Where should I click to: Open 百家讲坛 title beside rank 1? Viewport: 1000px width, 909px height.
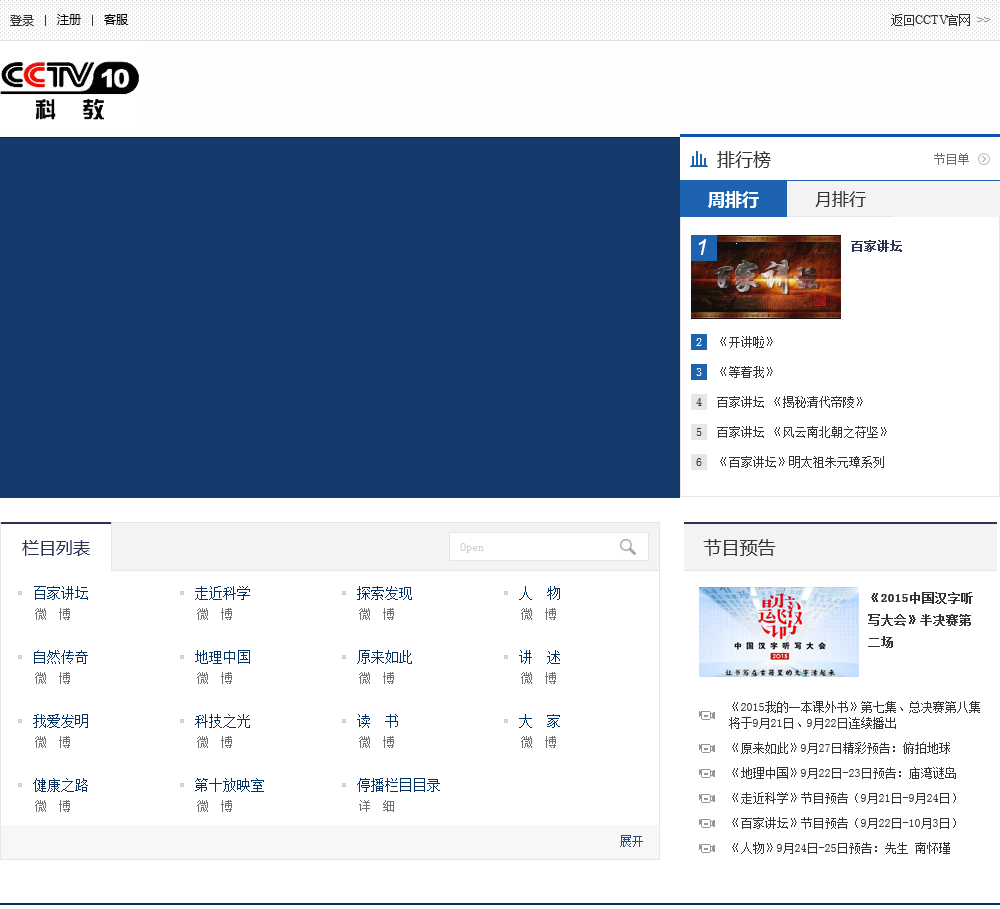click(x=876, y=246)
